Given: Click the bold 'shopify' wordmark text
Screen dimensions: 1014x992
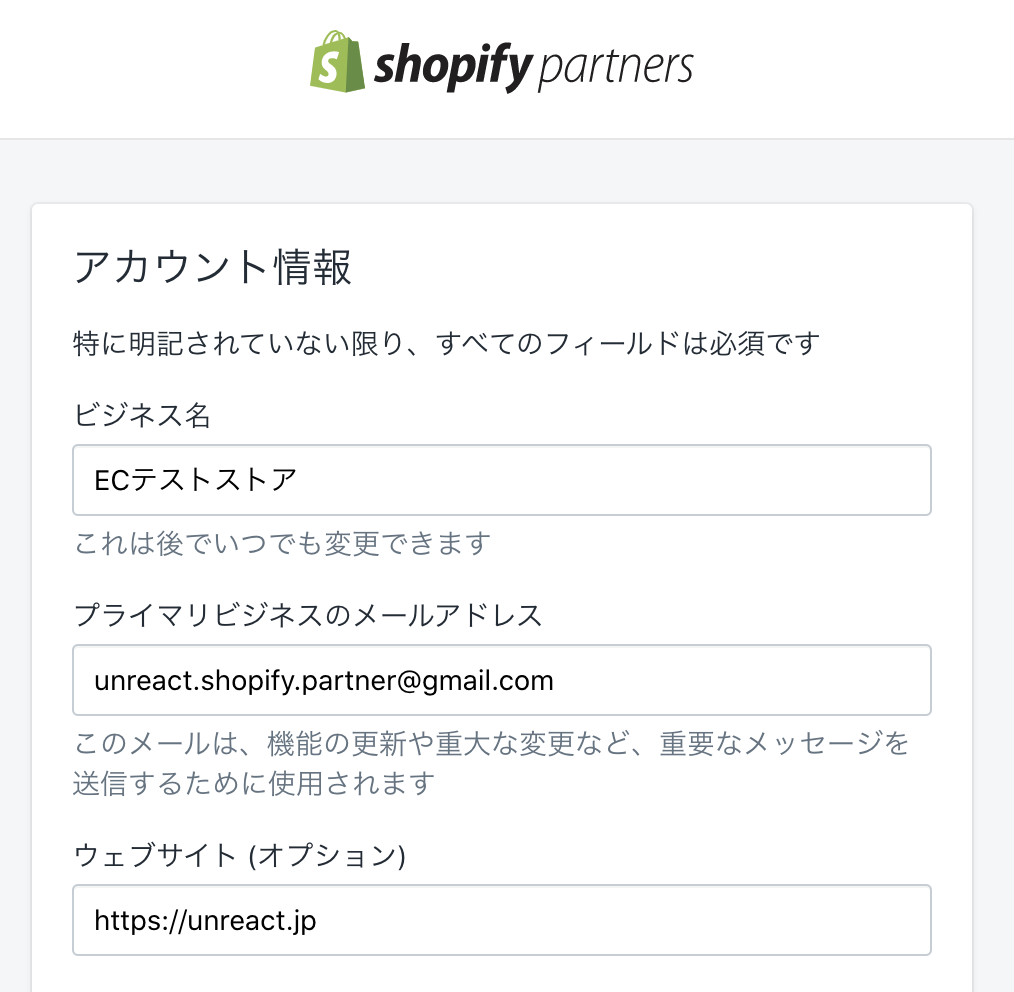Looking at the screenshot, I should tap(454, 68).
